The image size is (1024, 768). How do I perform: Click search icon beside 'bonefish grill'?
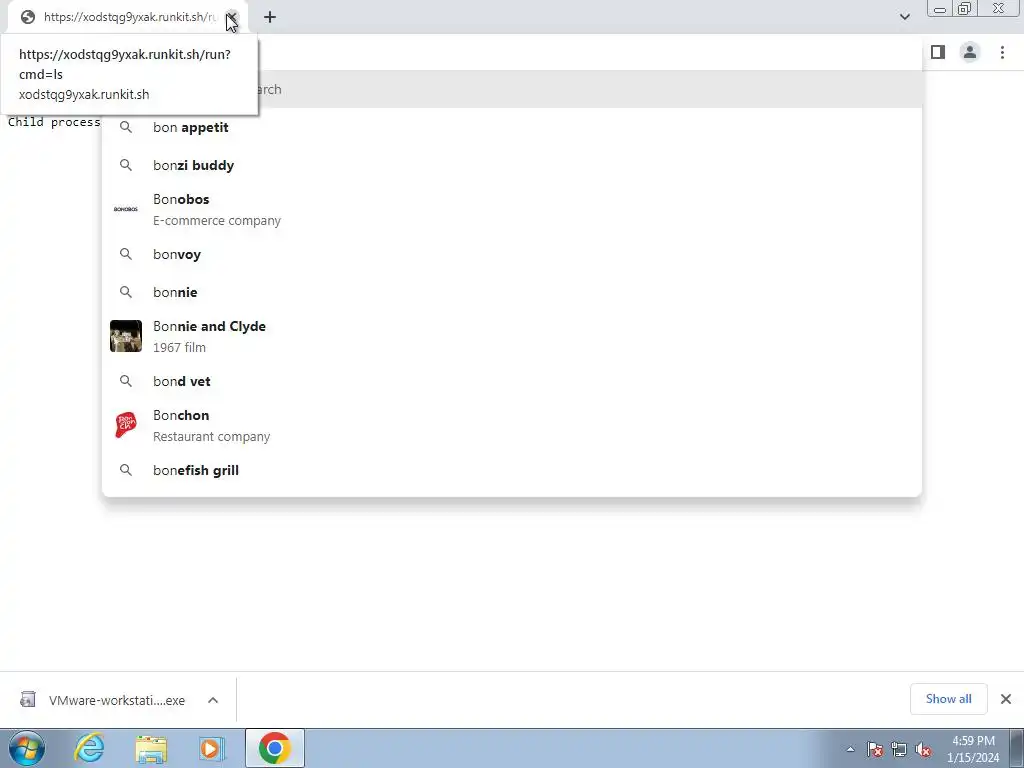pos(126,470)
